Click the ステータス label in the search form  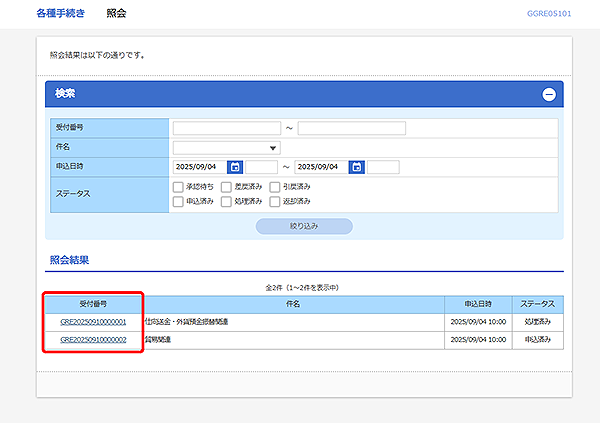click(73, 194)
